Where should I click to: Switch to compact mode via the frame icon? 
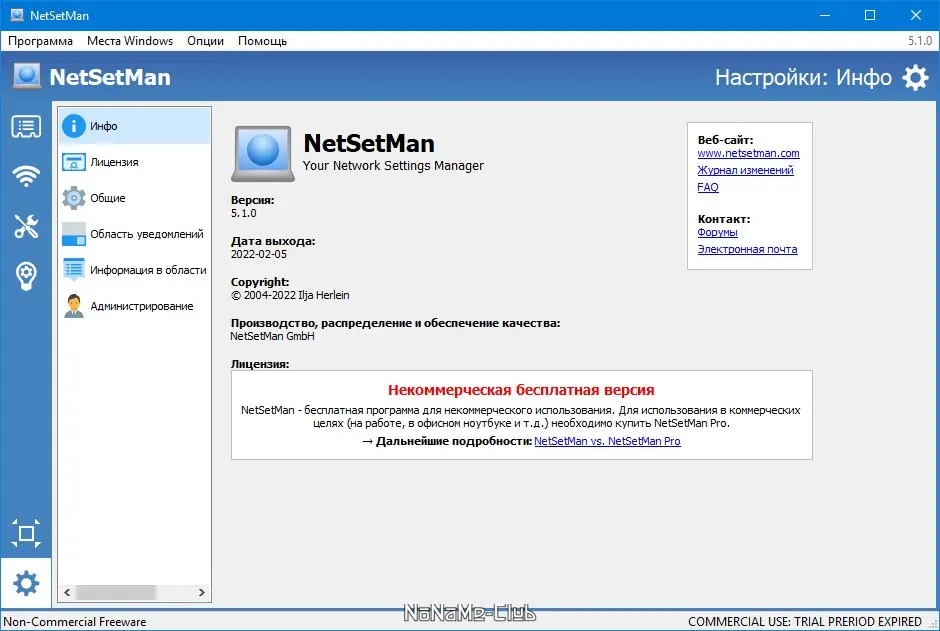coord(26,533)
